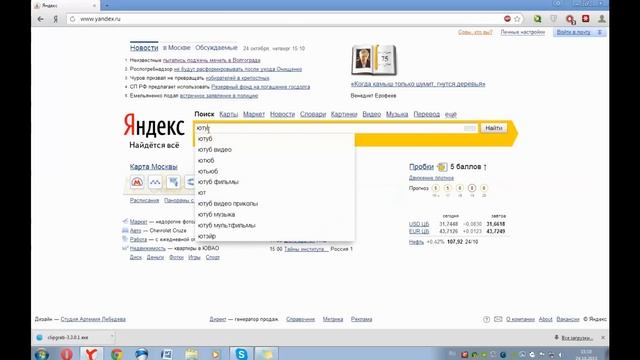The height and width of the screenshot is (360, 640).
Task: Go back with the browser back arrow
Action: [x=40, y=19]
